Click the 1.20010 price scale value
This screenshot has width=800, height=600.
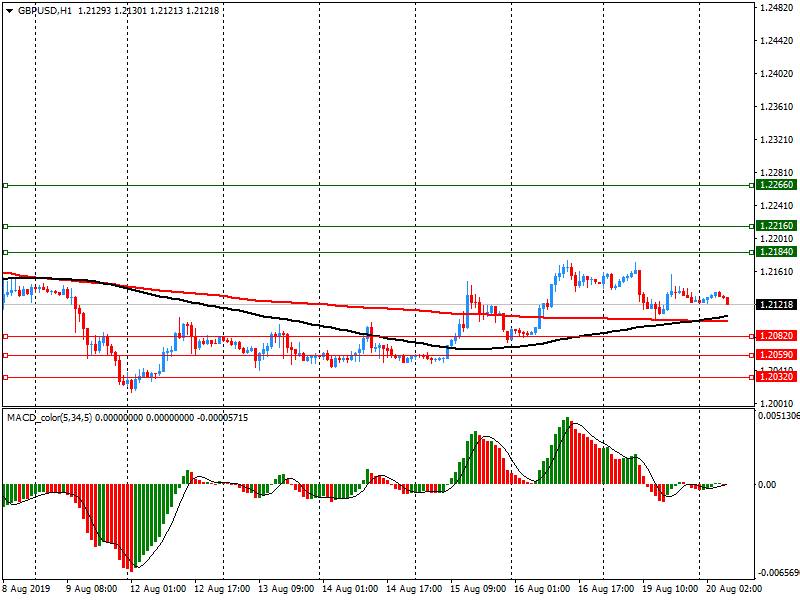[x=777, y=404]
